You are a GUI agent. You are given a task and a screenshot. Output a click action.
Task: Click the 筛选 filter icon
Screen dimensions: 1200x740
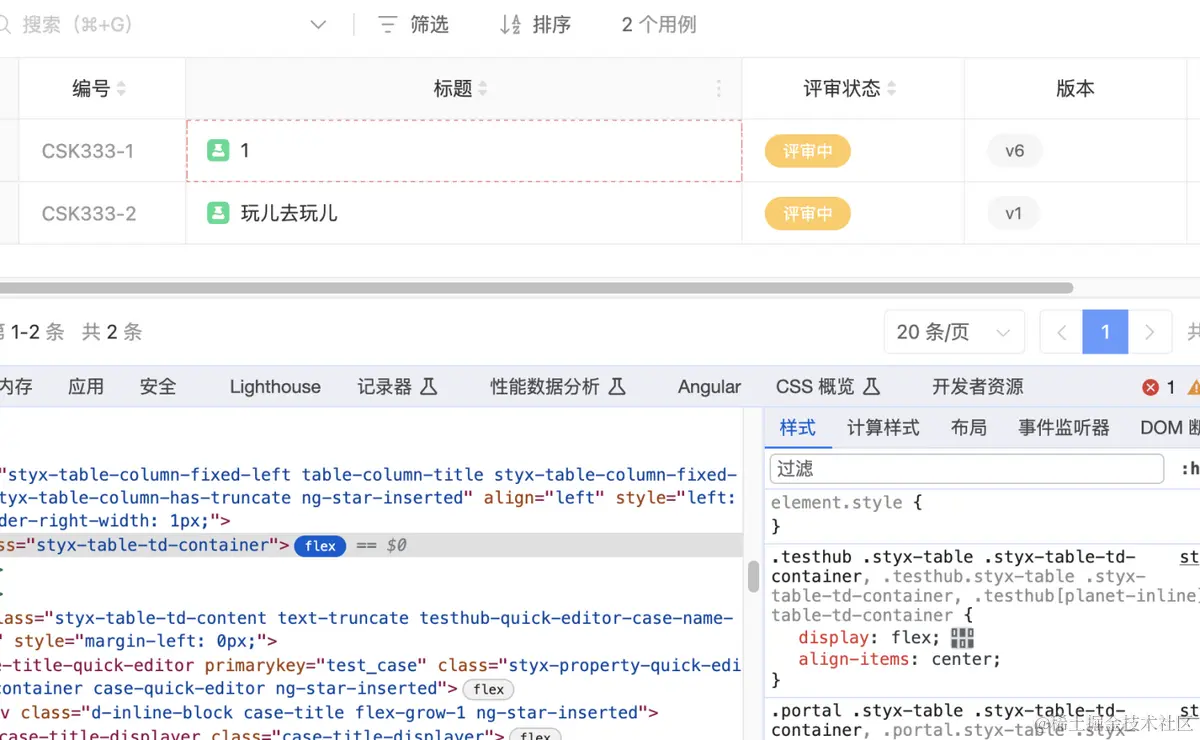388,25
